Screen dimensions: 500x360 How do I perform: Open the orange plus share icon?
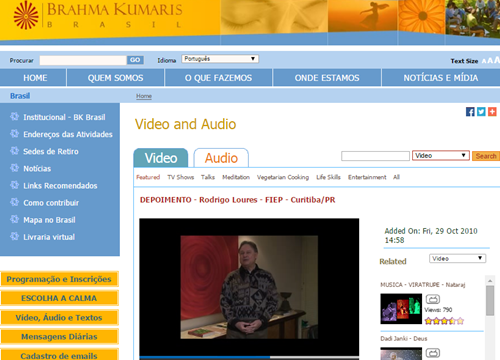(x=492, y=112)
